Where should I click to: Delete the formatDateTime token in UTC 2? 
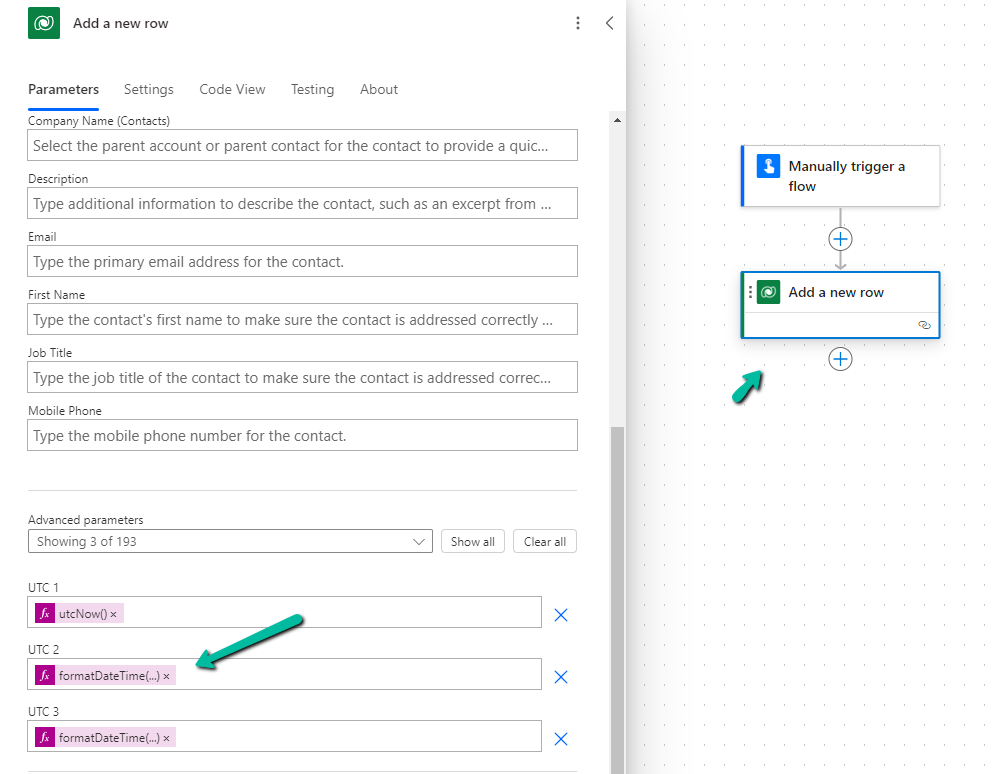tap(167, 677)
